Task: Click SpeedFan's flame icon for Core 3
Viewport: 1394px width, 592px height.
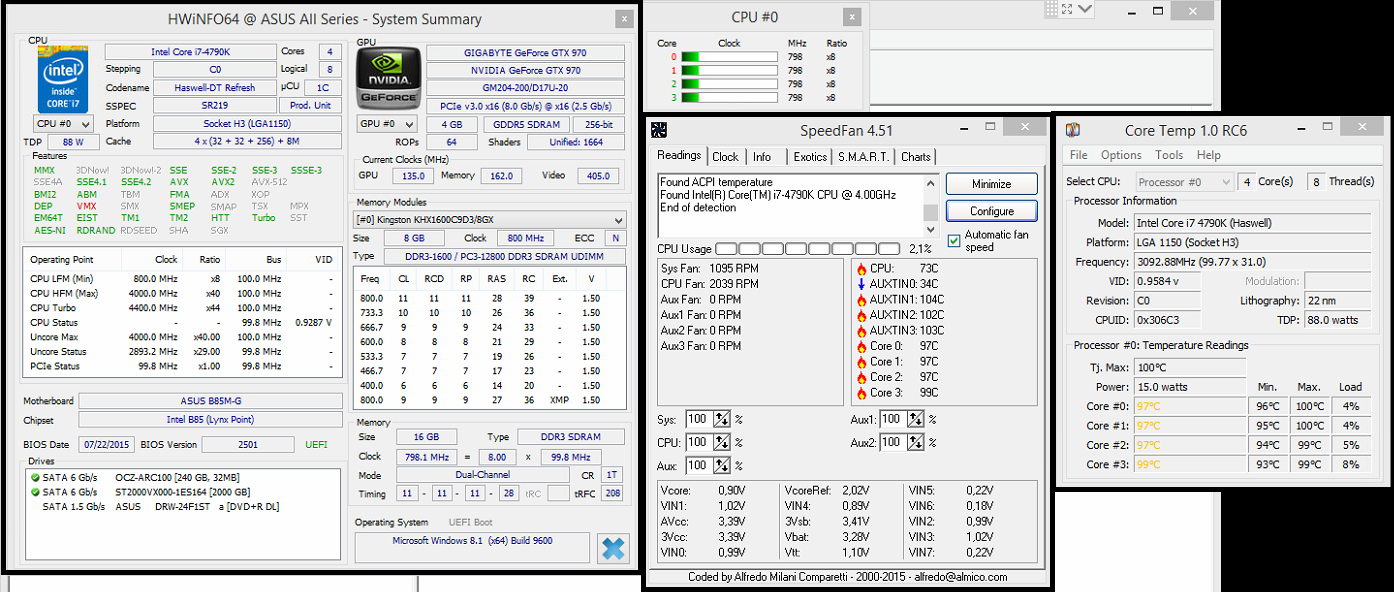Action: (861, 392)
